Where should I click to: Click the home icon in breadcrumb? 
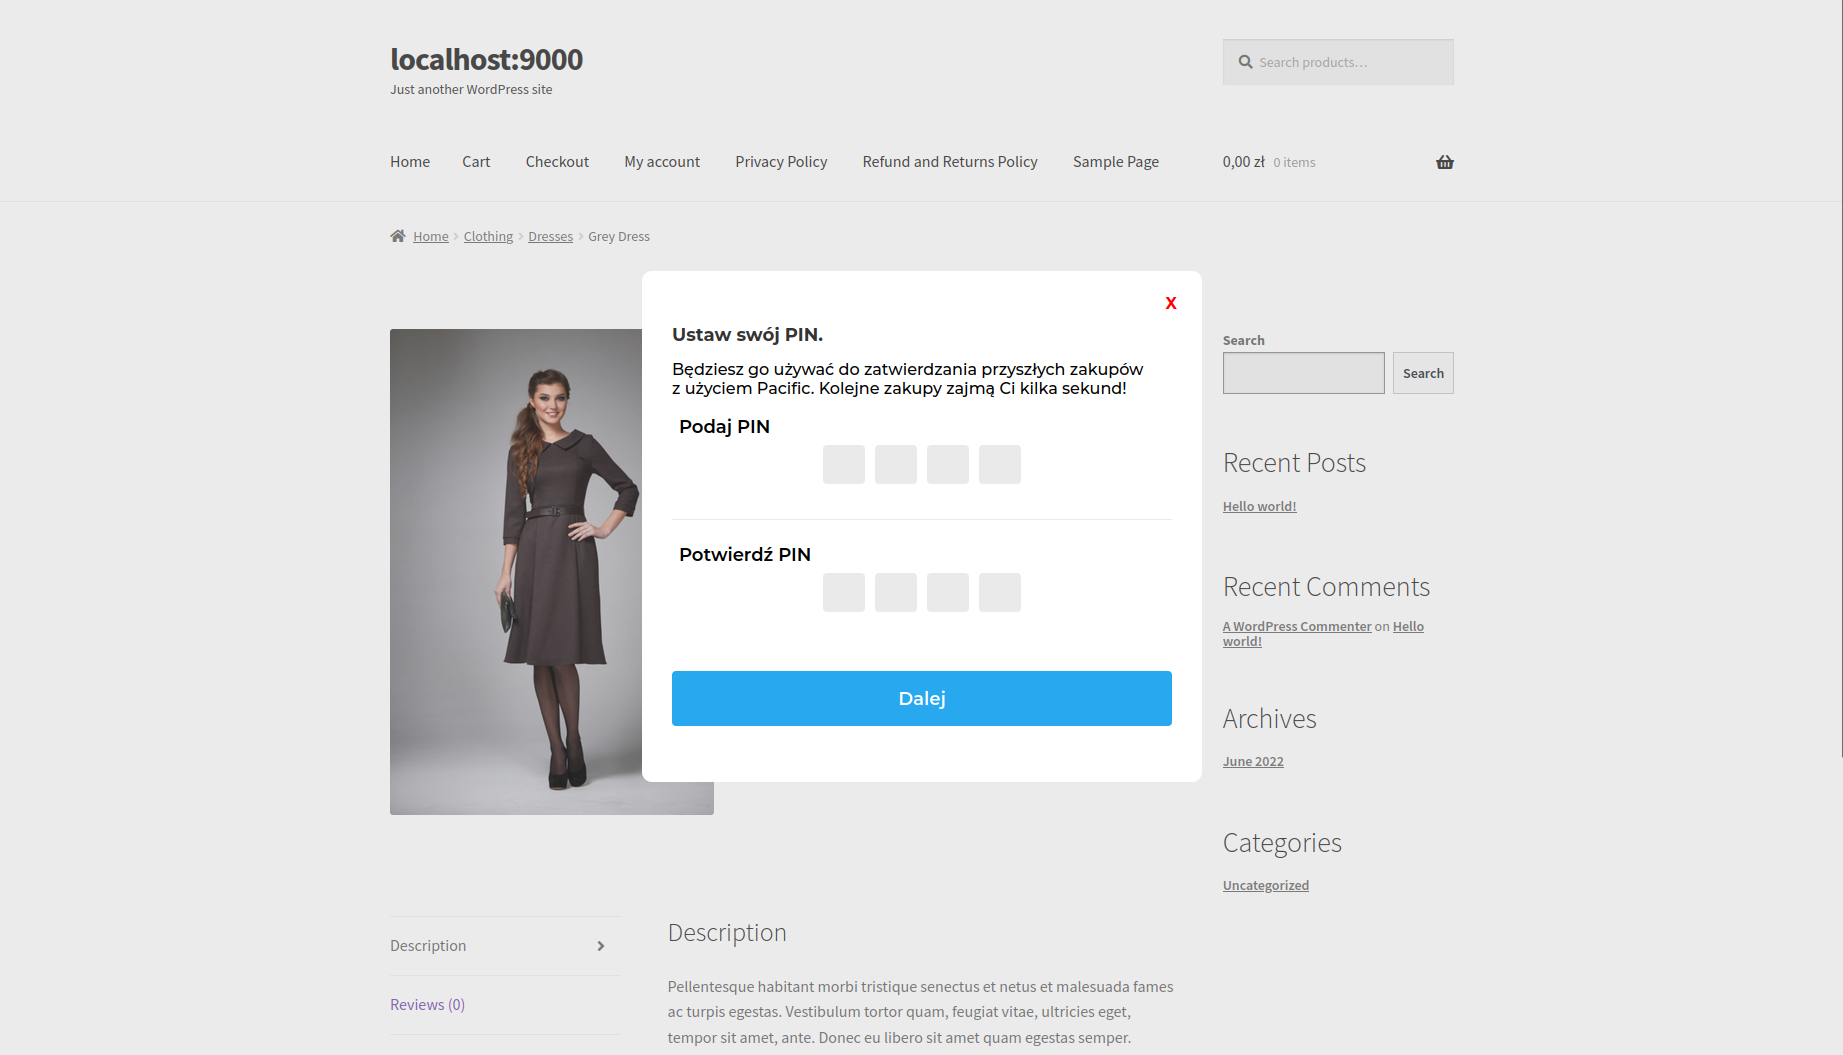tap(398, 236)
